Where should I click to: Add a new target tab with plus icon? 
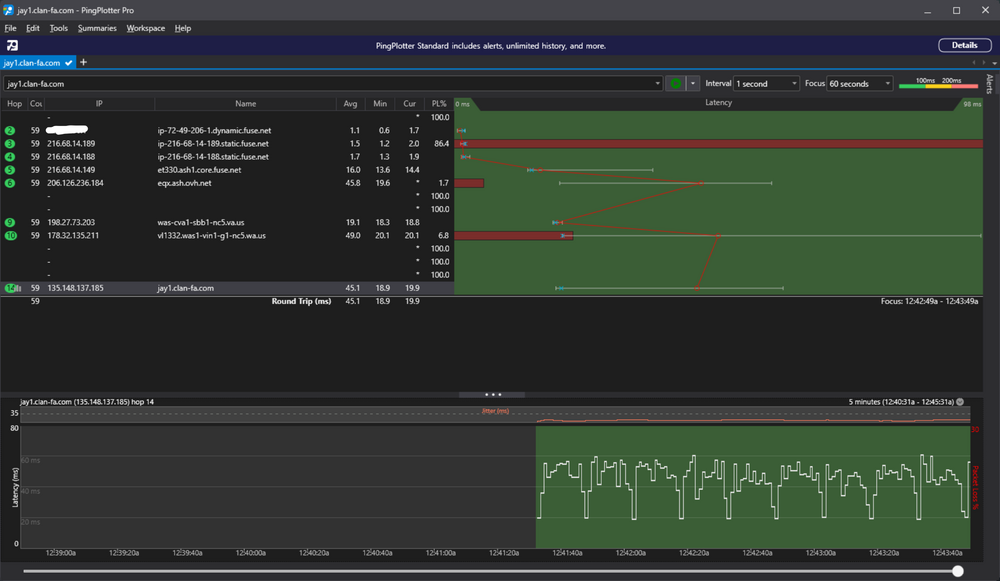point(83,62)
